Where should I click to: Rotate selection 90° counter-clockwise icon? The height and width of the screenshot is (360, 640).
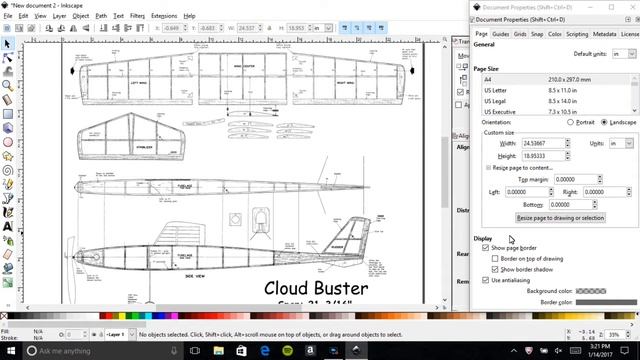[x=49, y=28]
